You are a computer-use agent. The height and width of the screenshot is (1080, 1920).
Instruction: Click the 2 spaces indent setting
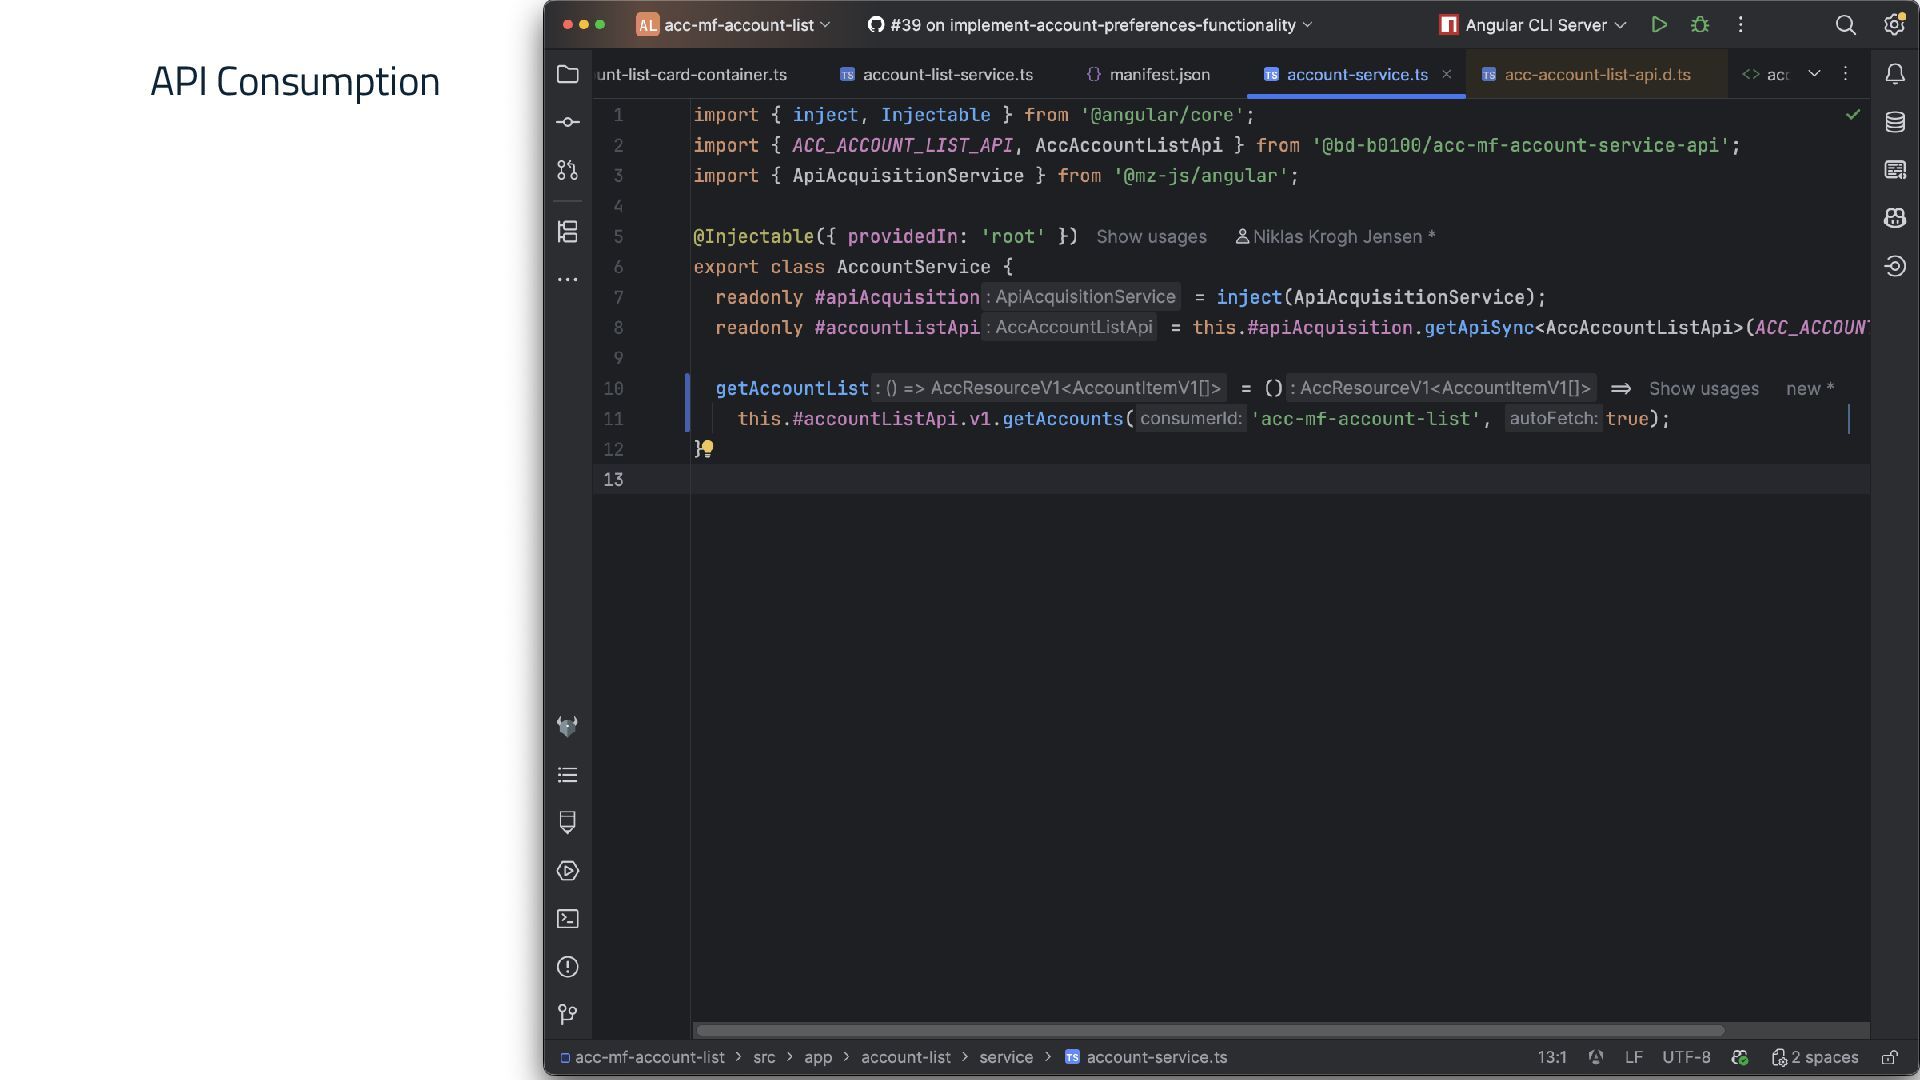point(1815,1057)
